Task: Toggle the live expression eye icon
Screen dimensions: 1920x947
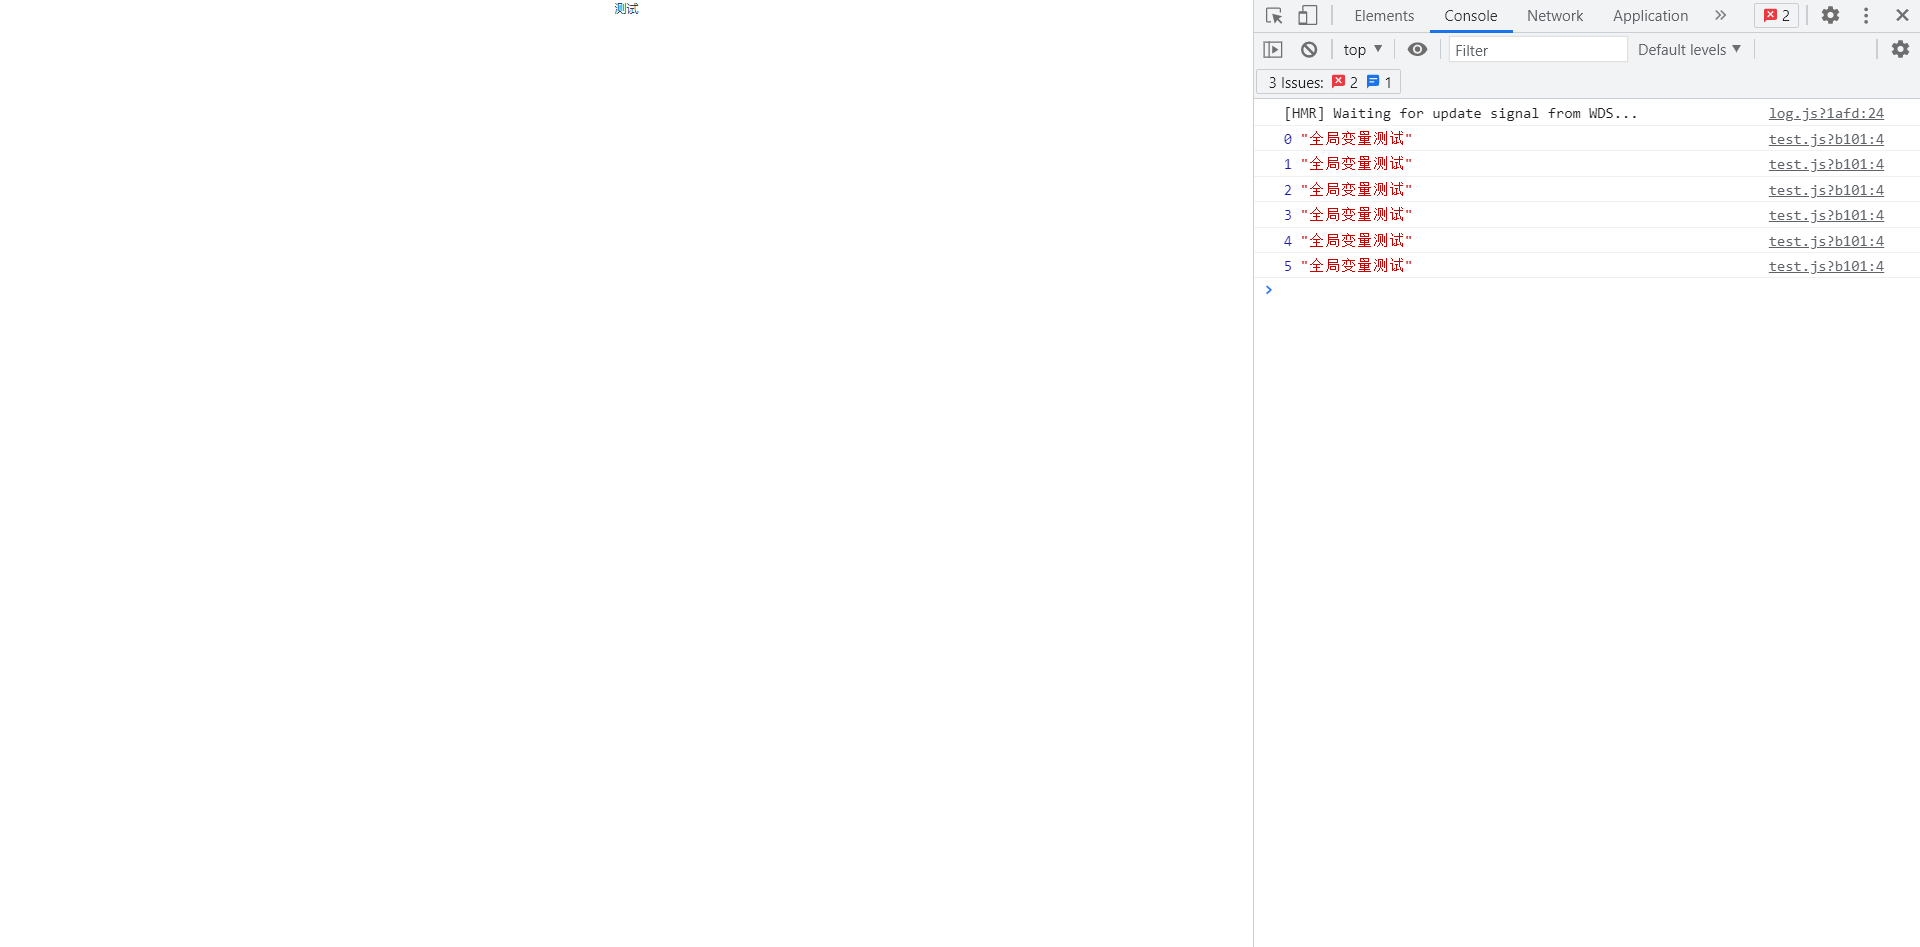Action: click(1417, 49)
